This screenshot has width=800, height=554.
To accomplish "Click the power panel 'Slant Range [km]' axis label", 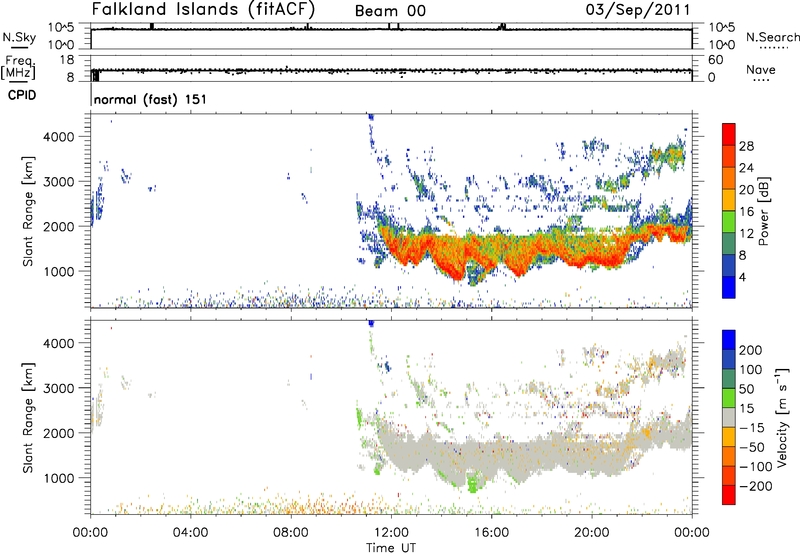I will tap(28, 211).
